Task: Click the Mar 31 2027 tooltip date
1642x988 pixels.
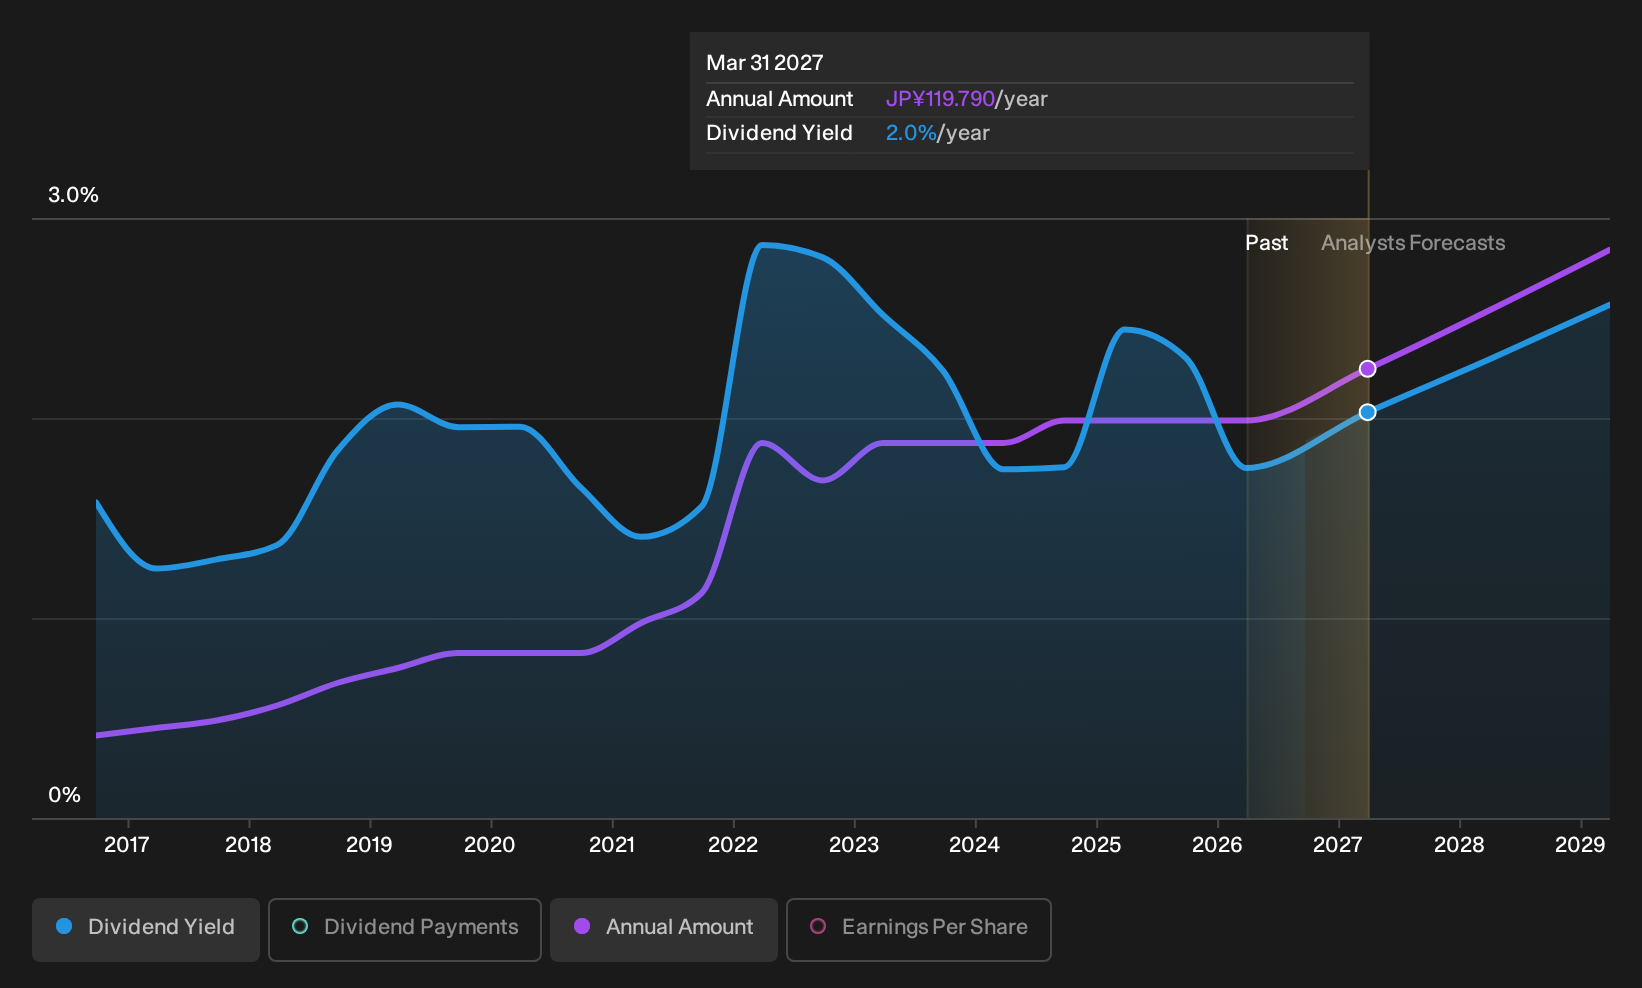Action: pos(765,63)
